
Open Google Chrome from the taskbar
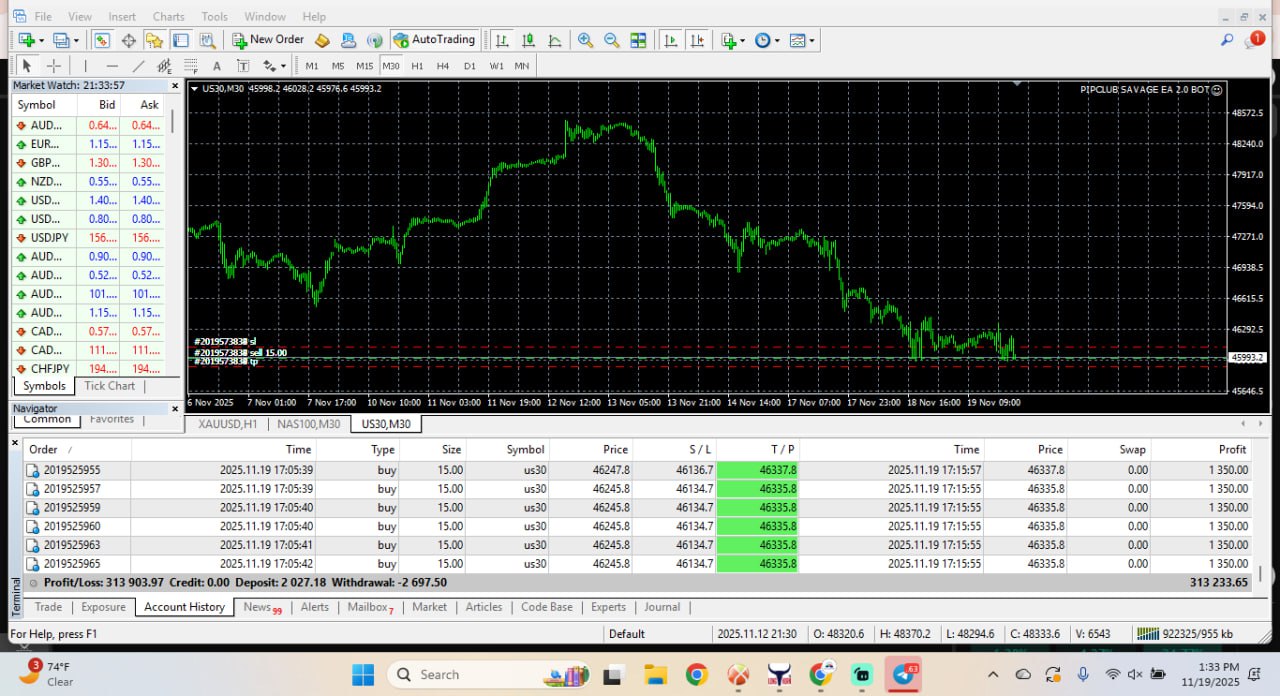(x=697, y=674)
